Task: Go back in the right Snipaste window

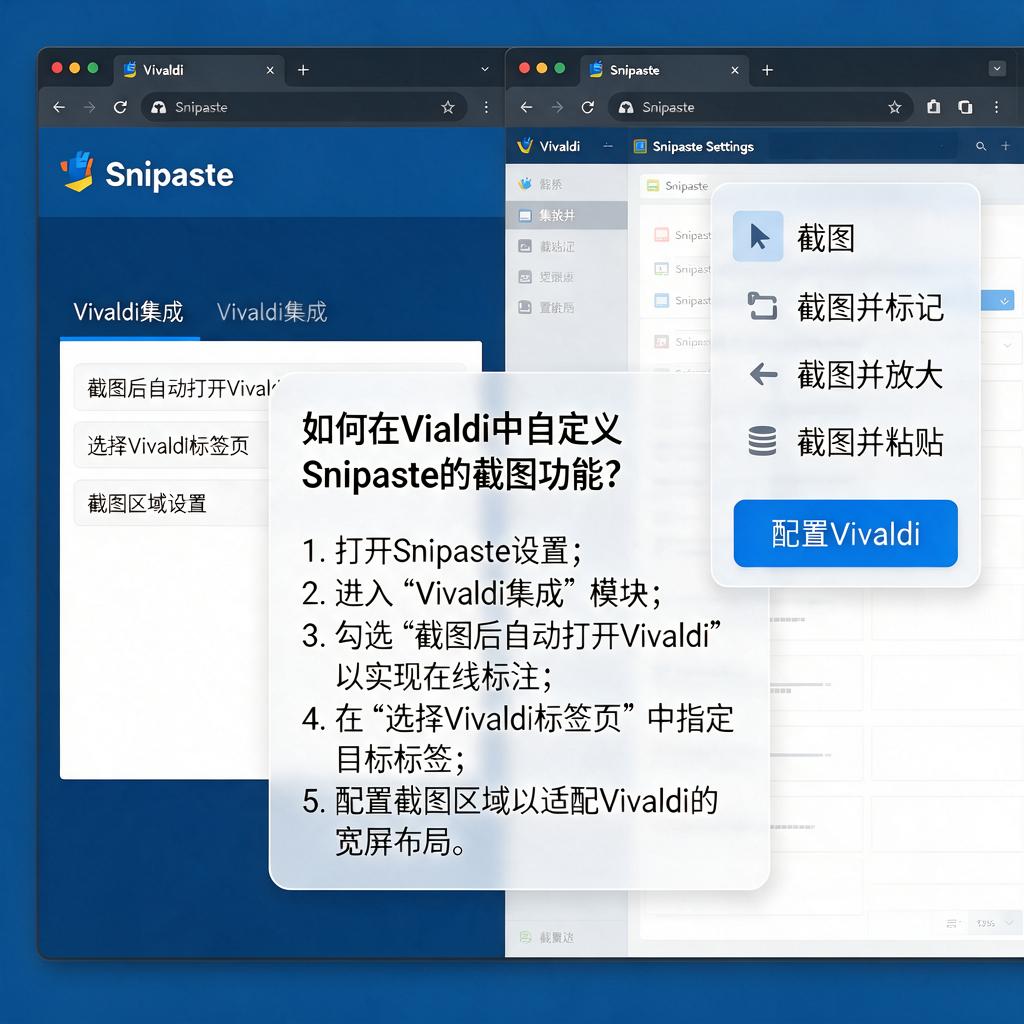Action: [x=526, y=107]
